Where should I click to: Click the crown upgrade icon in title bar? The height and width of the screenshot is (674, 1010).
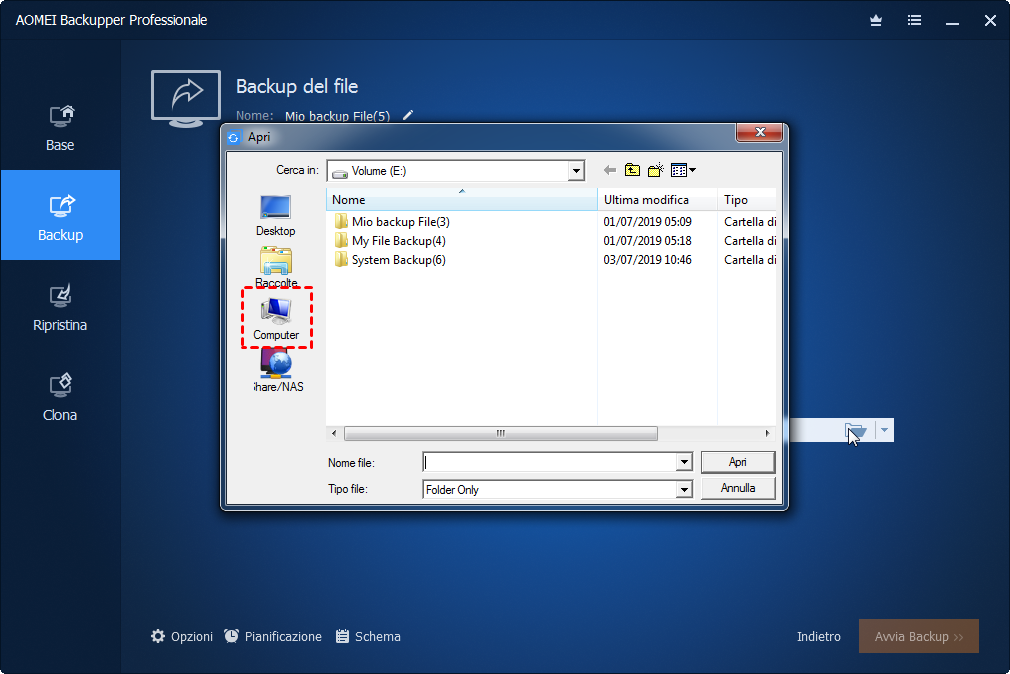(875, 21)
